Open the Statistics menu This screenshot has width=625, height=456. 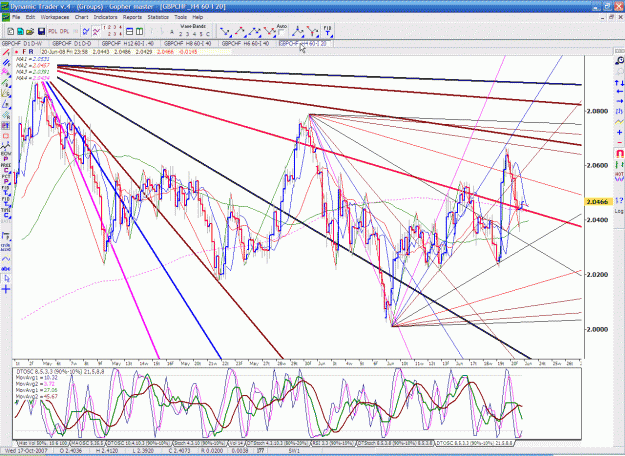pos(158,17)
